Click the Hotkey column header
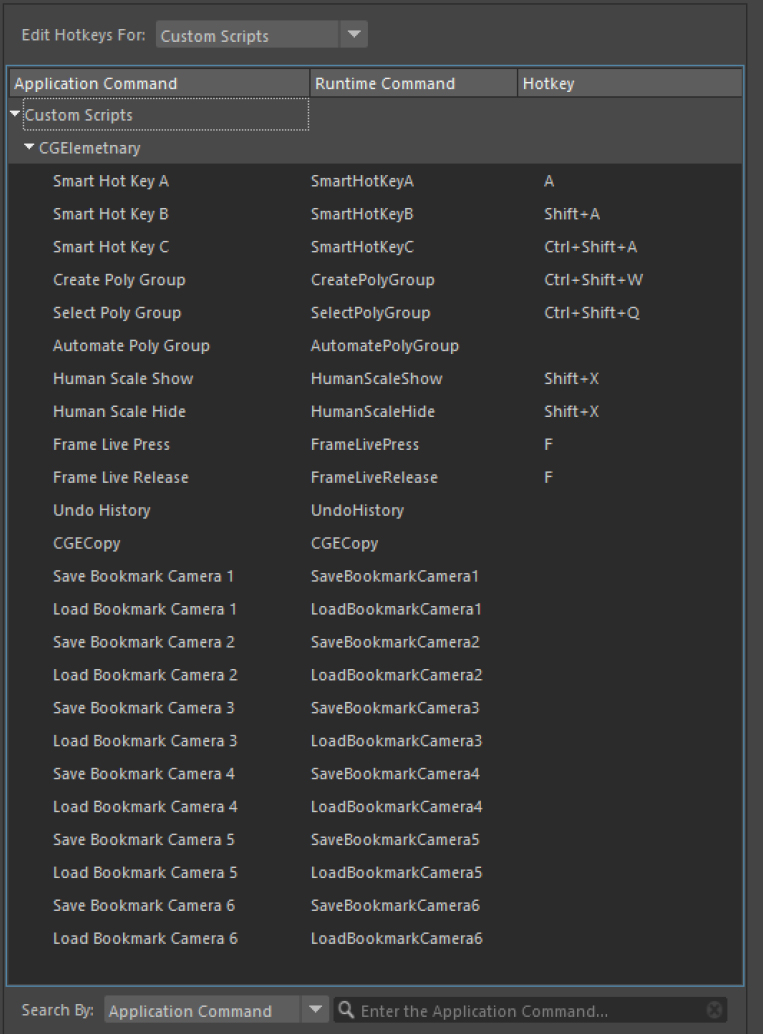 [629, 84]
